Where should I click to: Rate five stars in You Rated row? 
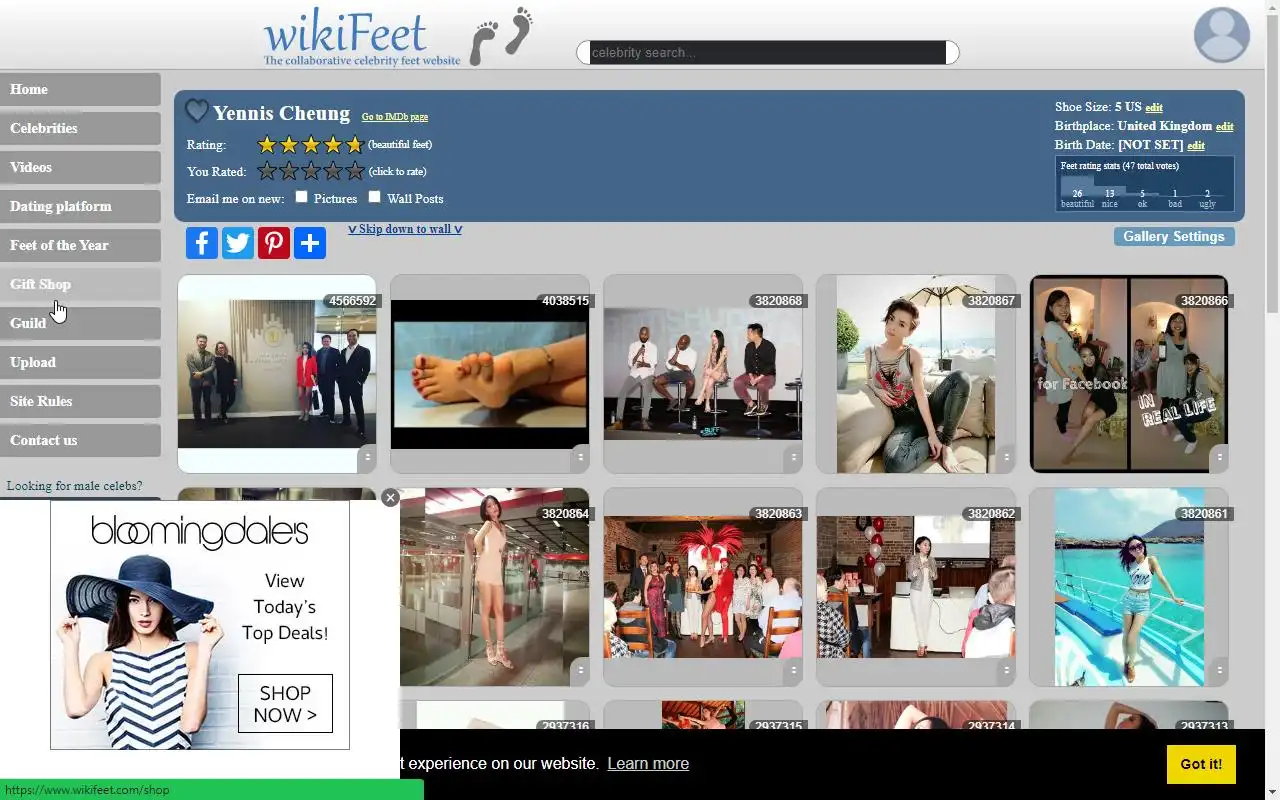(355, 171)
